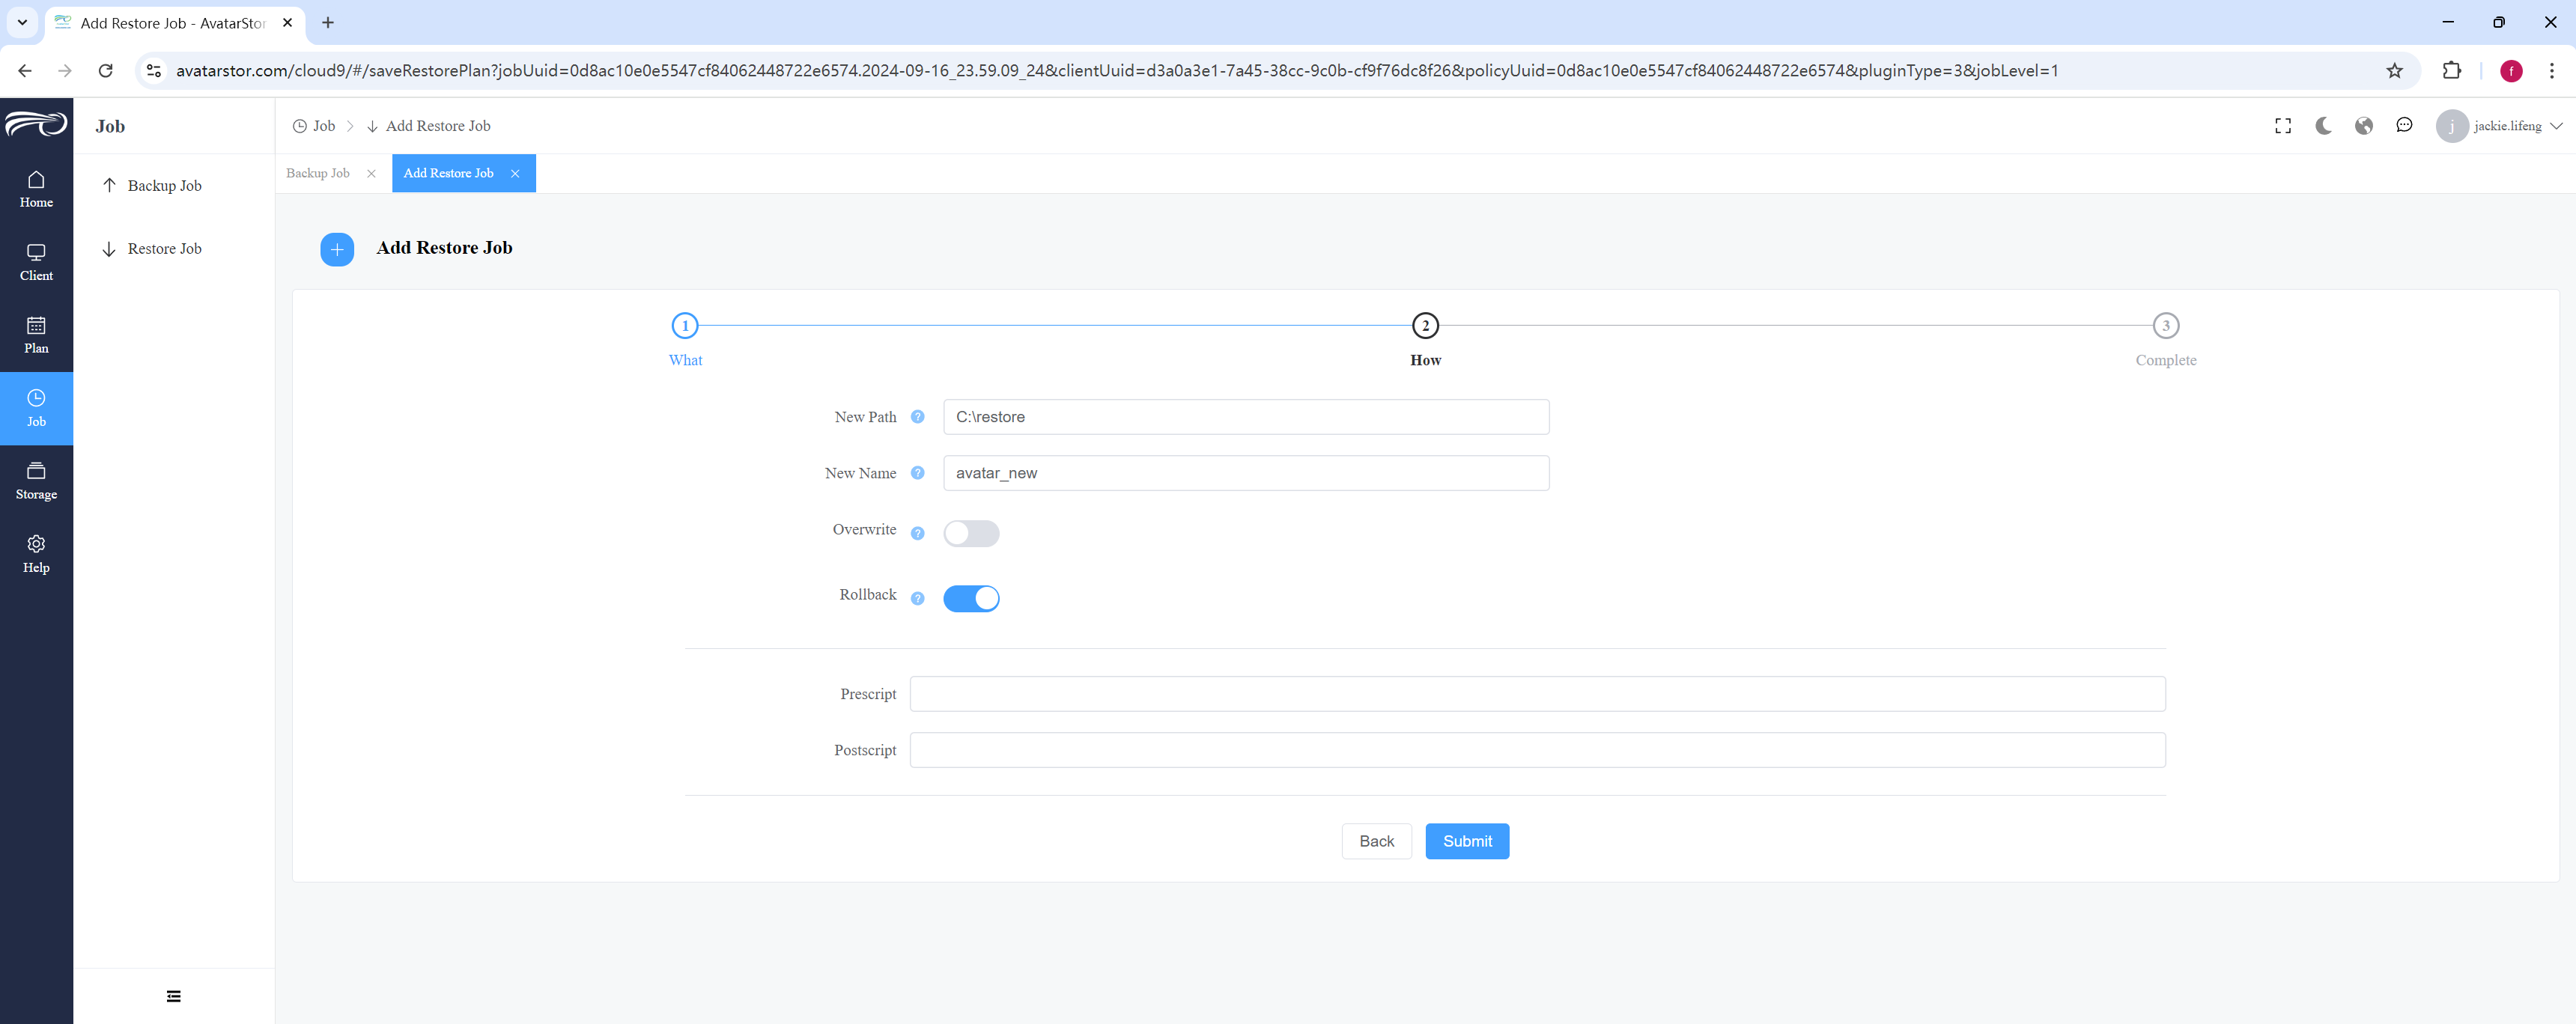
Task: Disable the Rollback switch
Action: point(971,598)
